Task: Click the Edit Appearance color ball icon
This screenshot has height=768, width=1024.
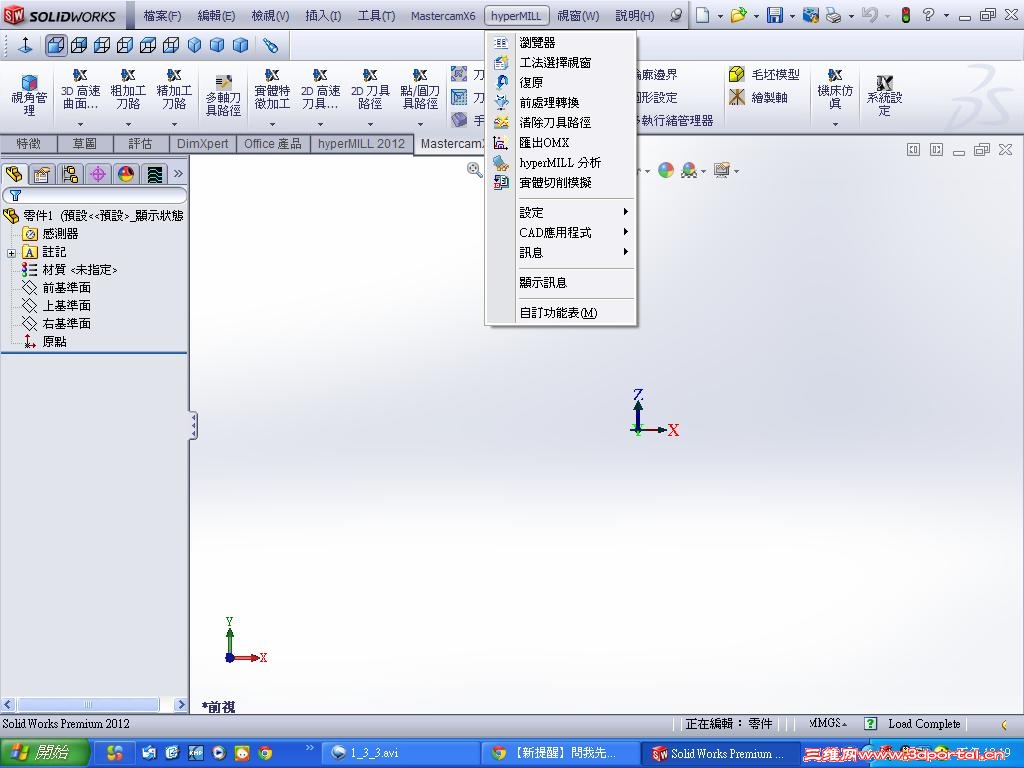Action: tap(665, 170)
